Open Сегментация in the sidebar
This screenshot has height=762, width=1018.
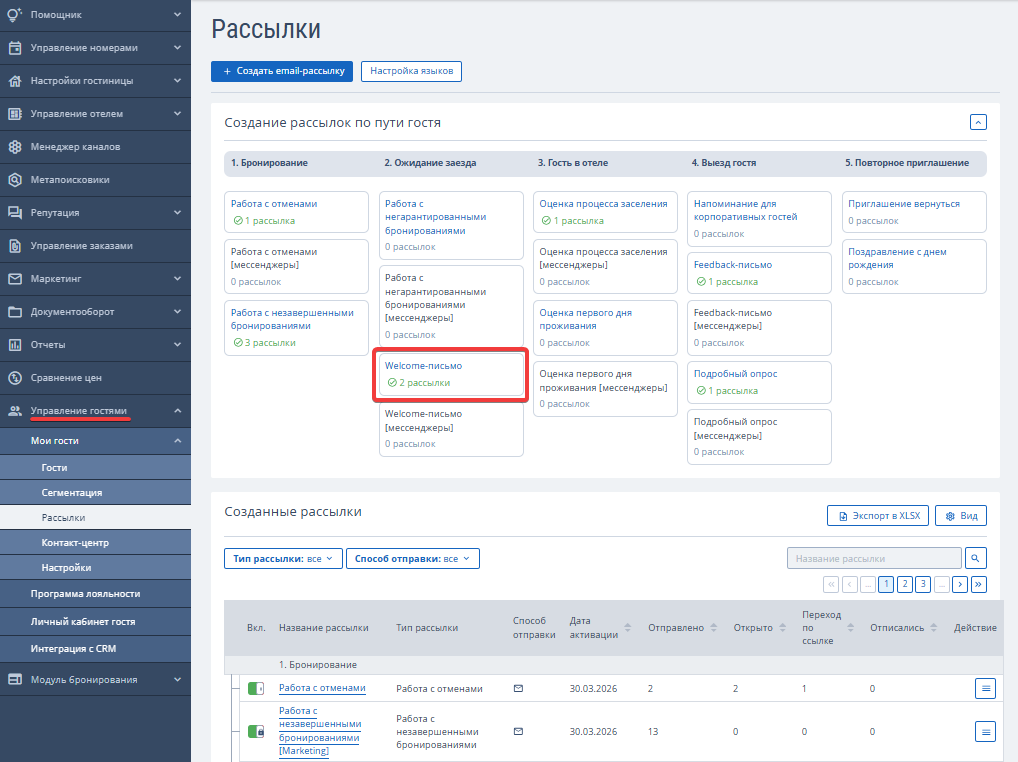(x=72, y=493)
